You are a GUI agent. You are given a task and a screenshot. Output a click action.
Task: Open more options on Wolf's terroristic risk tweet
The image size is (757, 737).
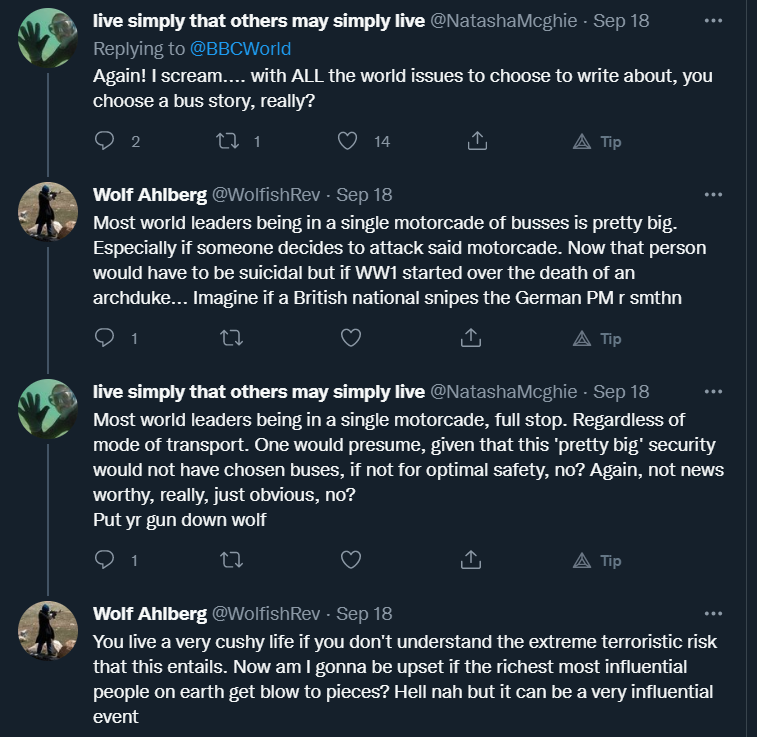[x=712, y=613]
